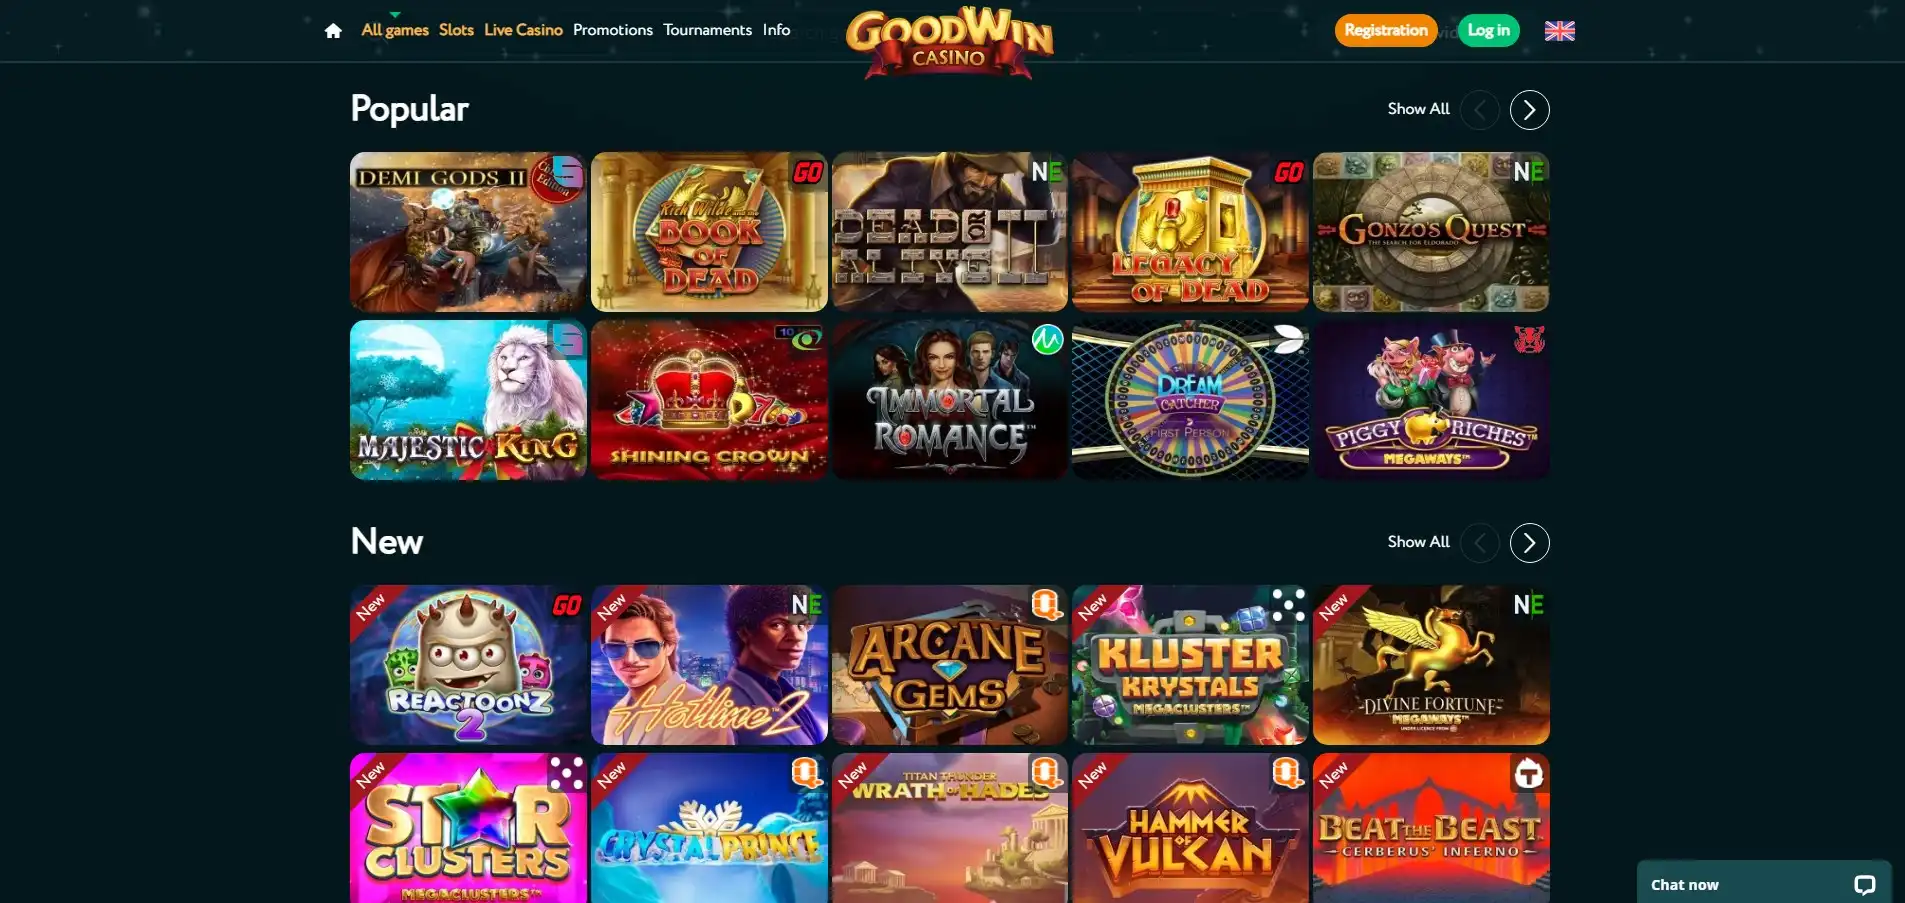Open the All games menu
This screenshot has width=1905, height=903.
click(x=395, y=30)
